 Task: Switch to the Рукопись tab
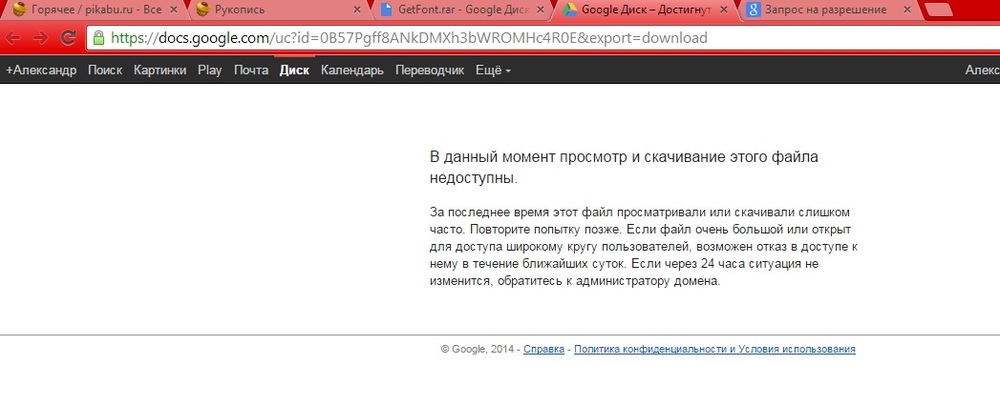(x=270, y=10)
